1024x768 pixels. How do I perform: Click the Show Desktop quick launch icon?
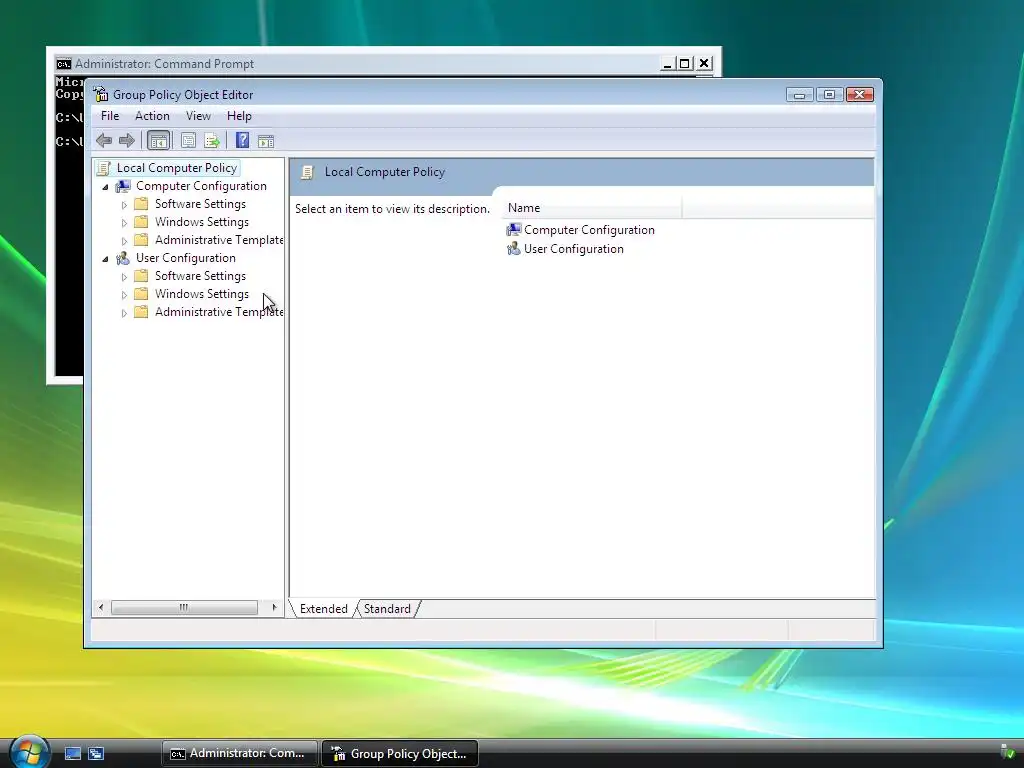[73, 754]
